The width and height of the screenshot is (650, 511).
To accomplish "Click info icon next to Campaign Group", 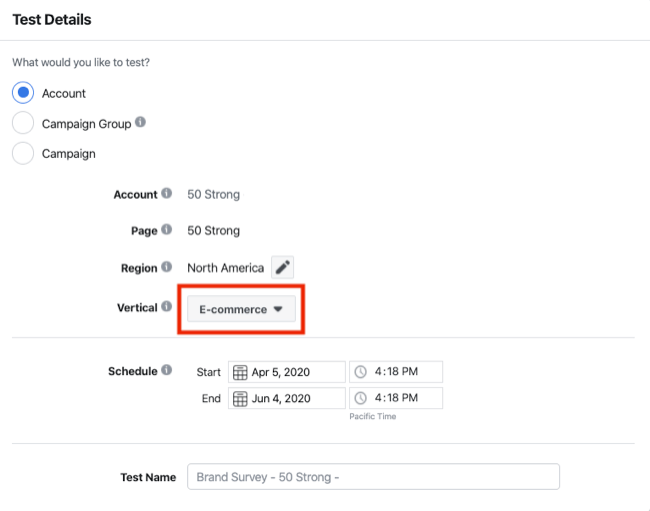I will 140,123.
